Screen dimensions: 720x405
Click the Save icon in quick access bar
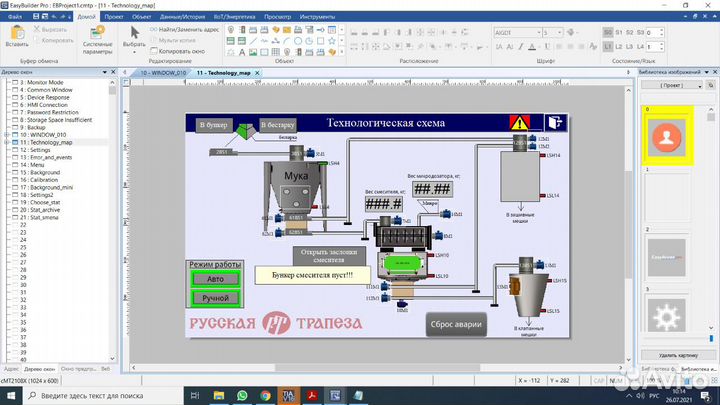click(x=36, y=17)
